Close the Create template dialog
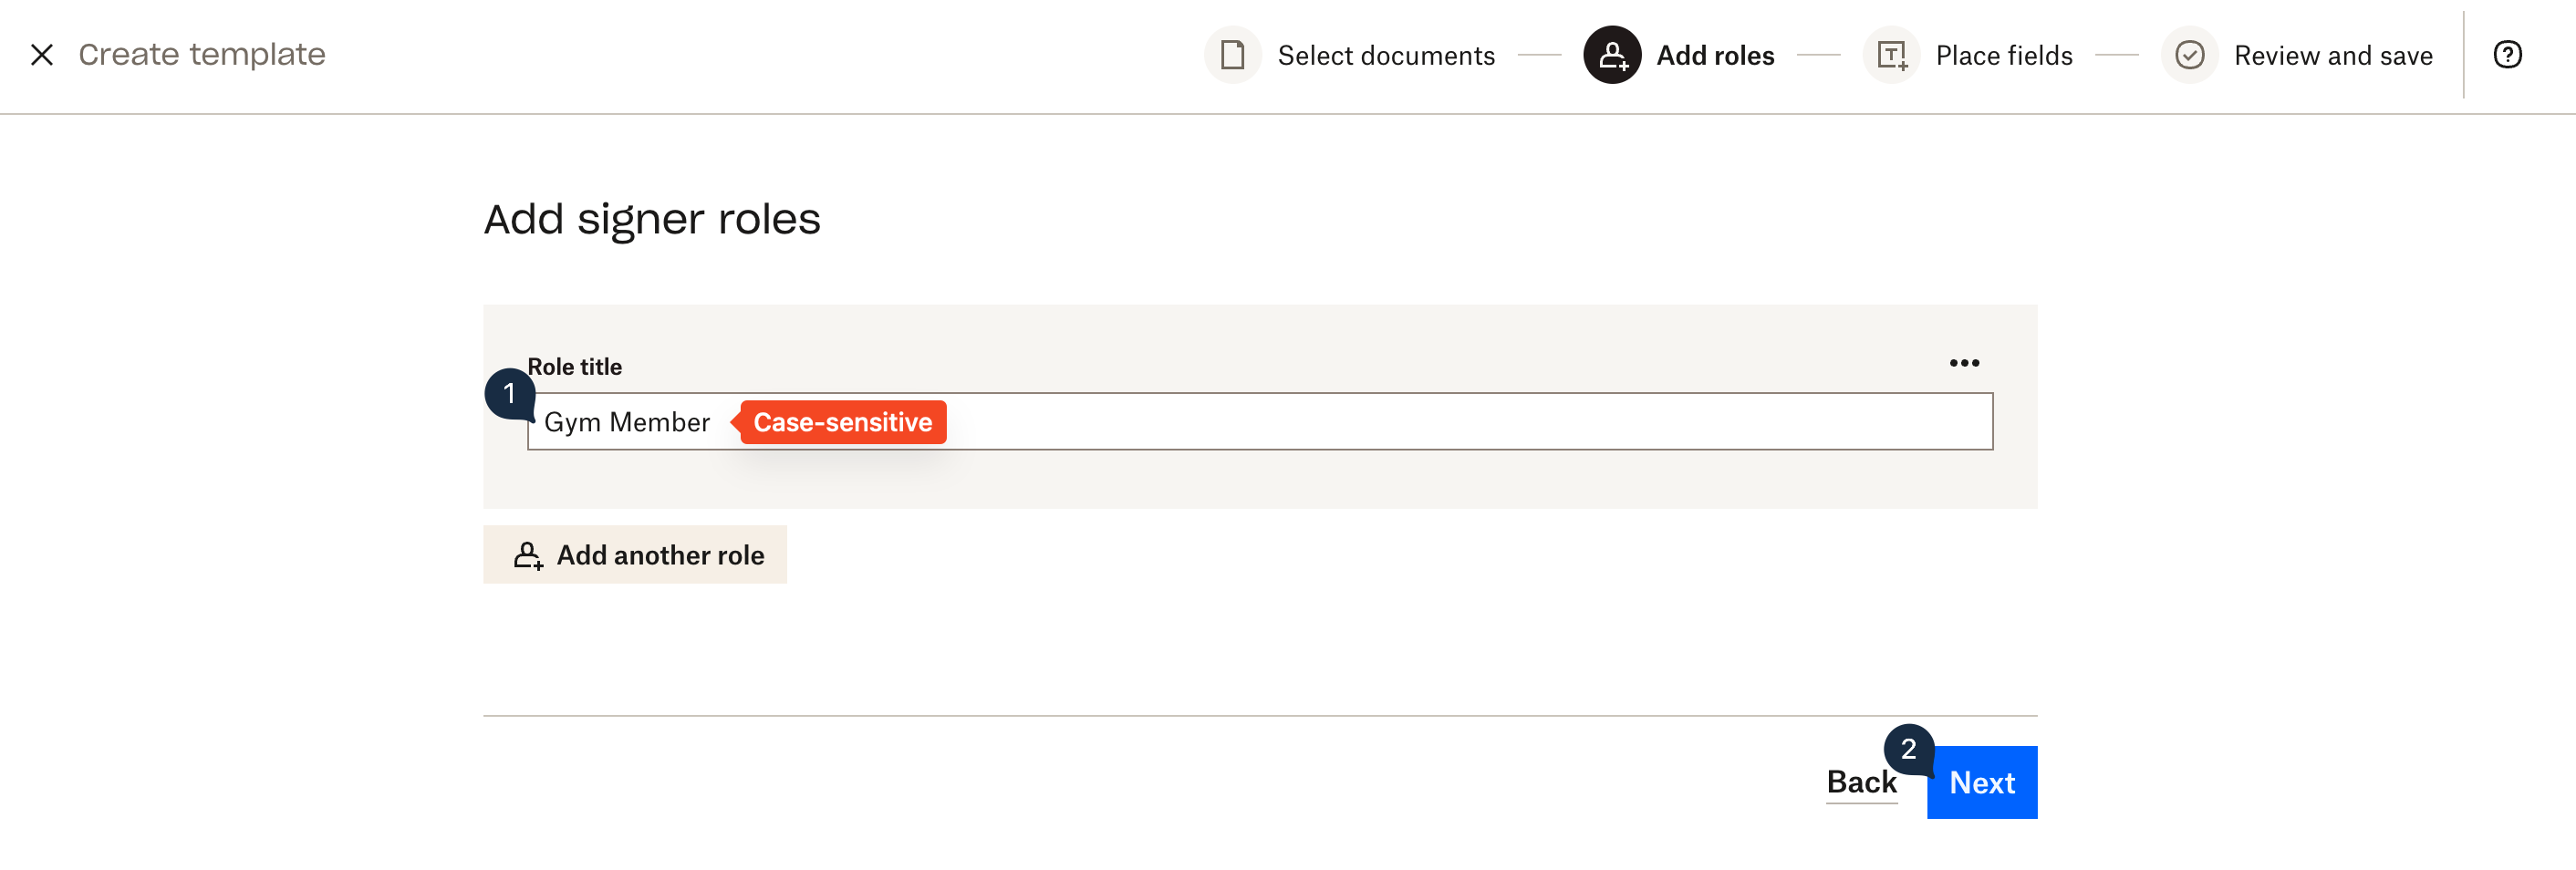 pyautogui.click(x=42, y=55)
